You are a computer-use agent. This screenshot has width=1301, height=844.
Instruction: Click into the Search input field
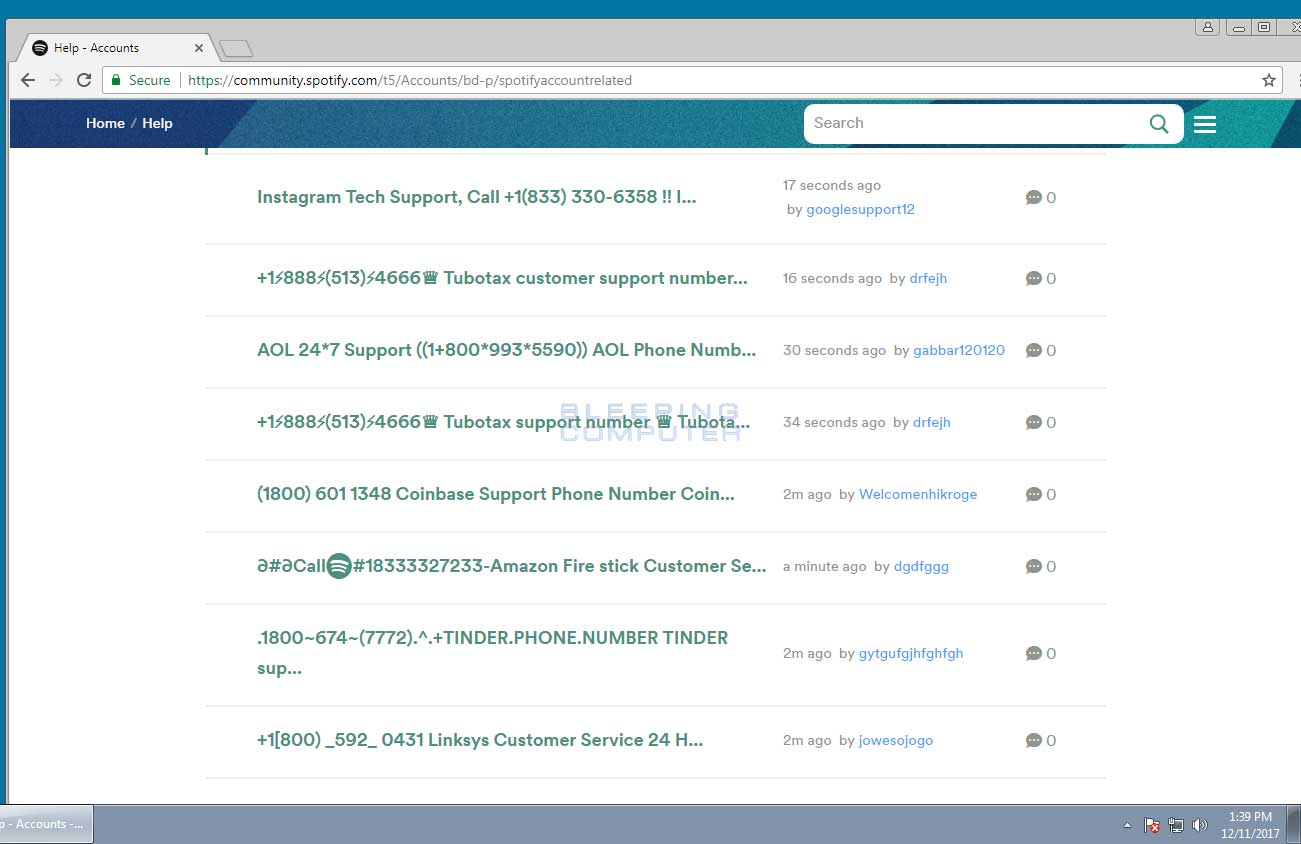975,123
